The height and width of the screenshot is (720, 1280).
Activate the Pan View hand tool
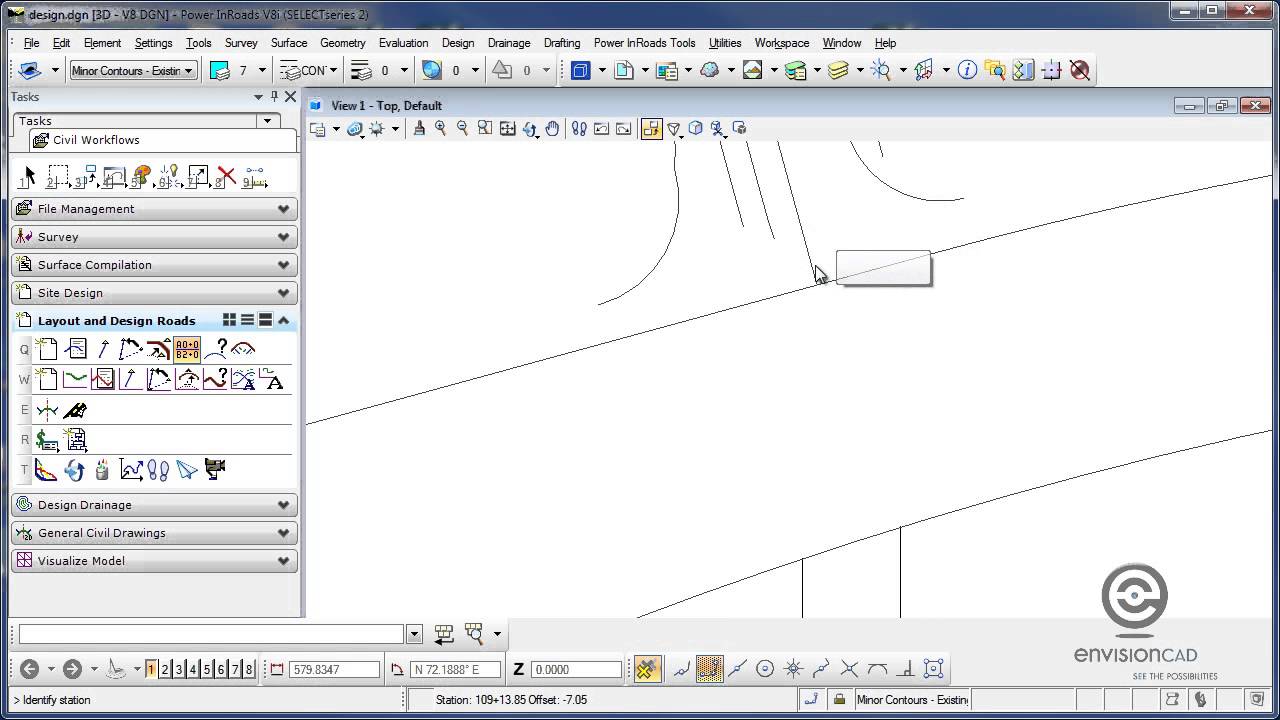552,129
